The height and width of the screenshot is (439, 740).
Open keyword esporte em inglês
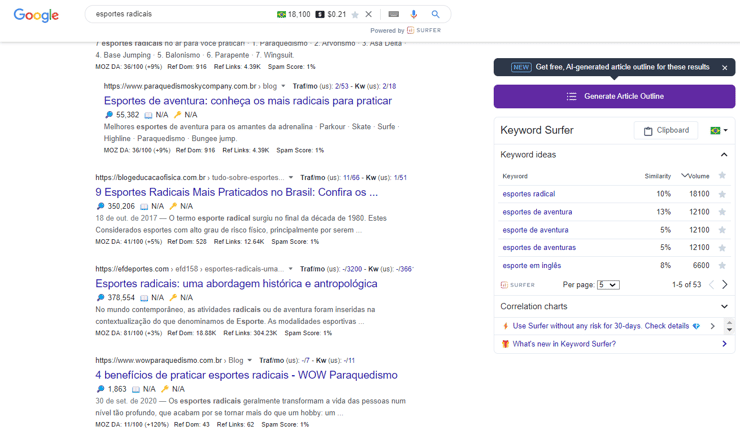tap(532, 265)
